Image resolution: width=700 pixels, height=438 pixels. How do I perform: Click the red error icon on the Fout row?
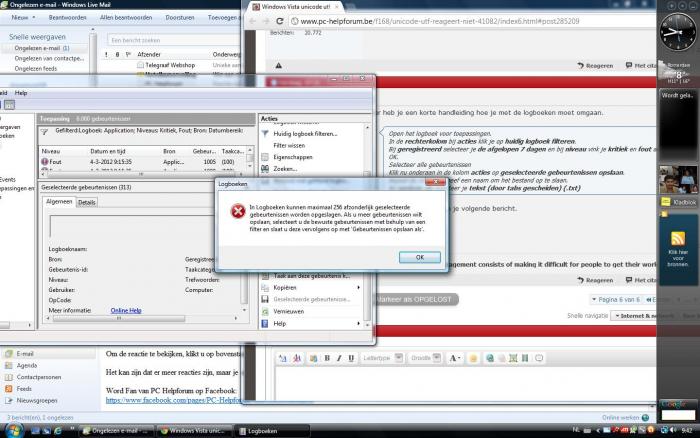[45, 162]
